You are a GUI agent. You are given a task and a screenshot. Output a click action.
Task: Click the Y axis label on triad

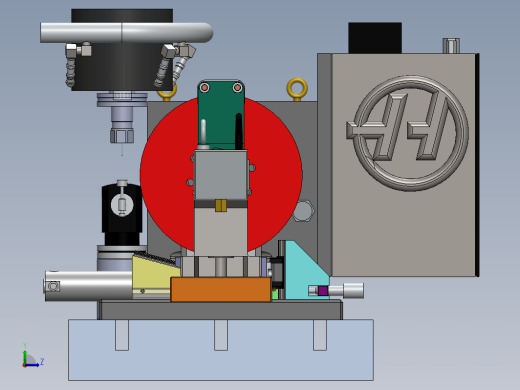point(25,345)
